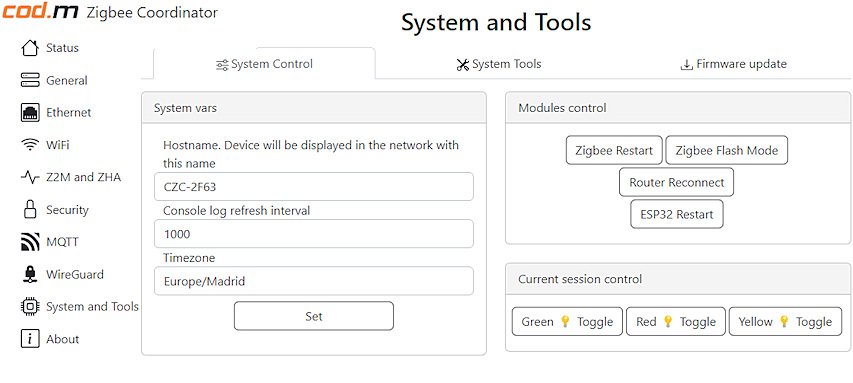The image size is (853, 383).
Task: Open the General settings page
Action: pyautogui.click(x=66, y=81)
